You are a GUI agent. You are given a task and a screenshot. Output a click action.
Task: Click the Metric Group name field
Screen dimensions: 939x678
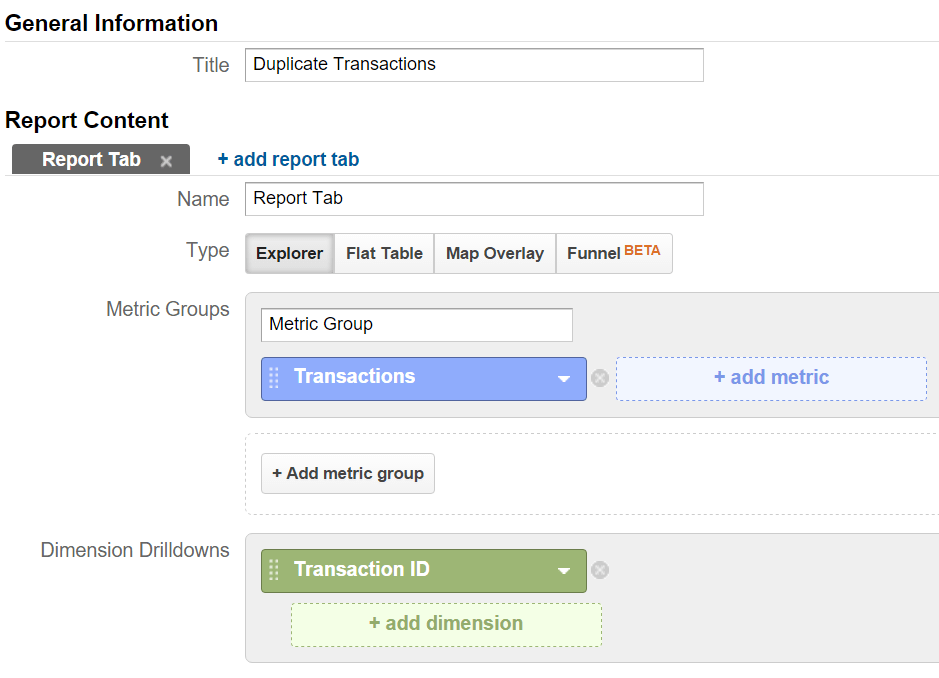[416, 324]
